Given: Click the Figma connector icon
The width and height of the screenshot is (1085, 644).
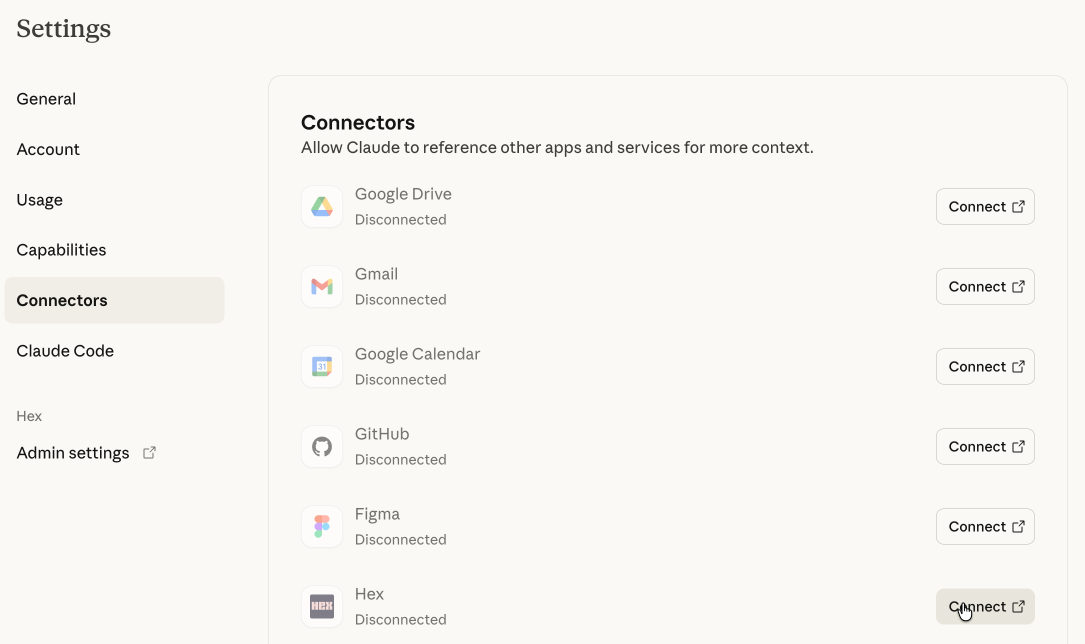Looking at the screenshot, I should 322,526.
